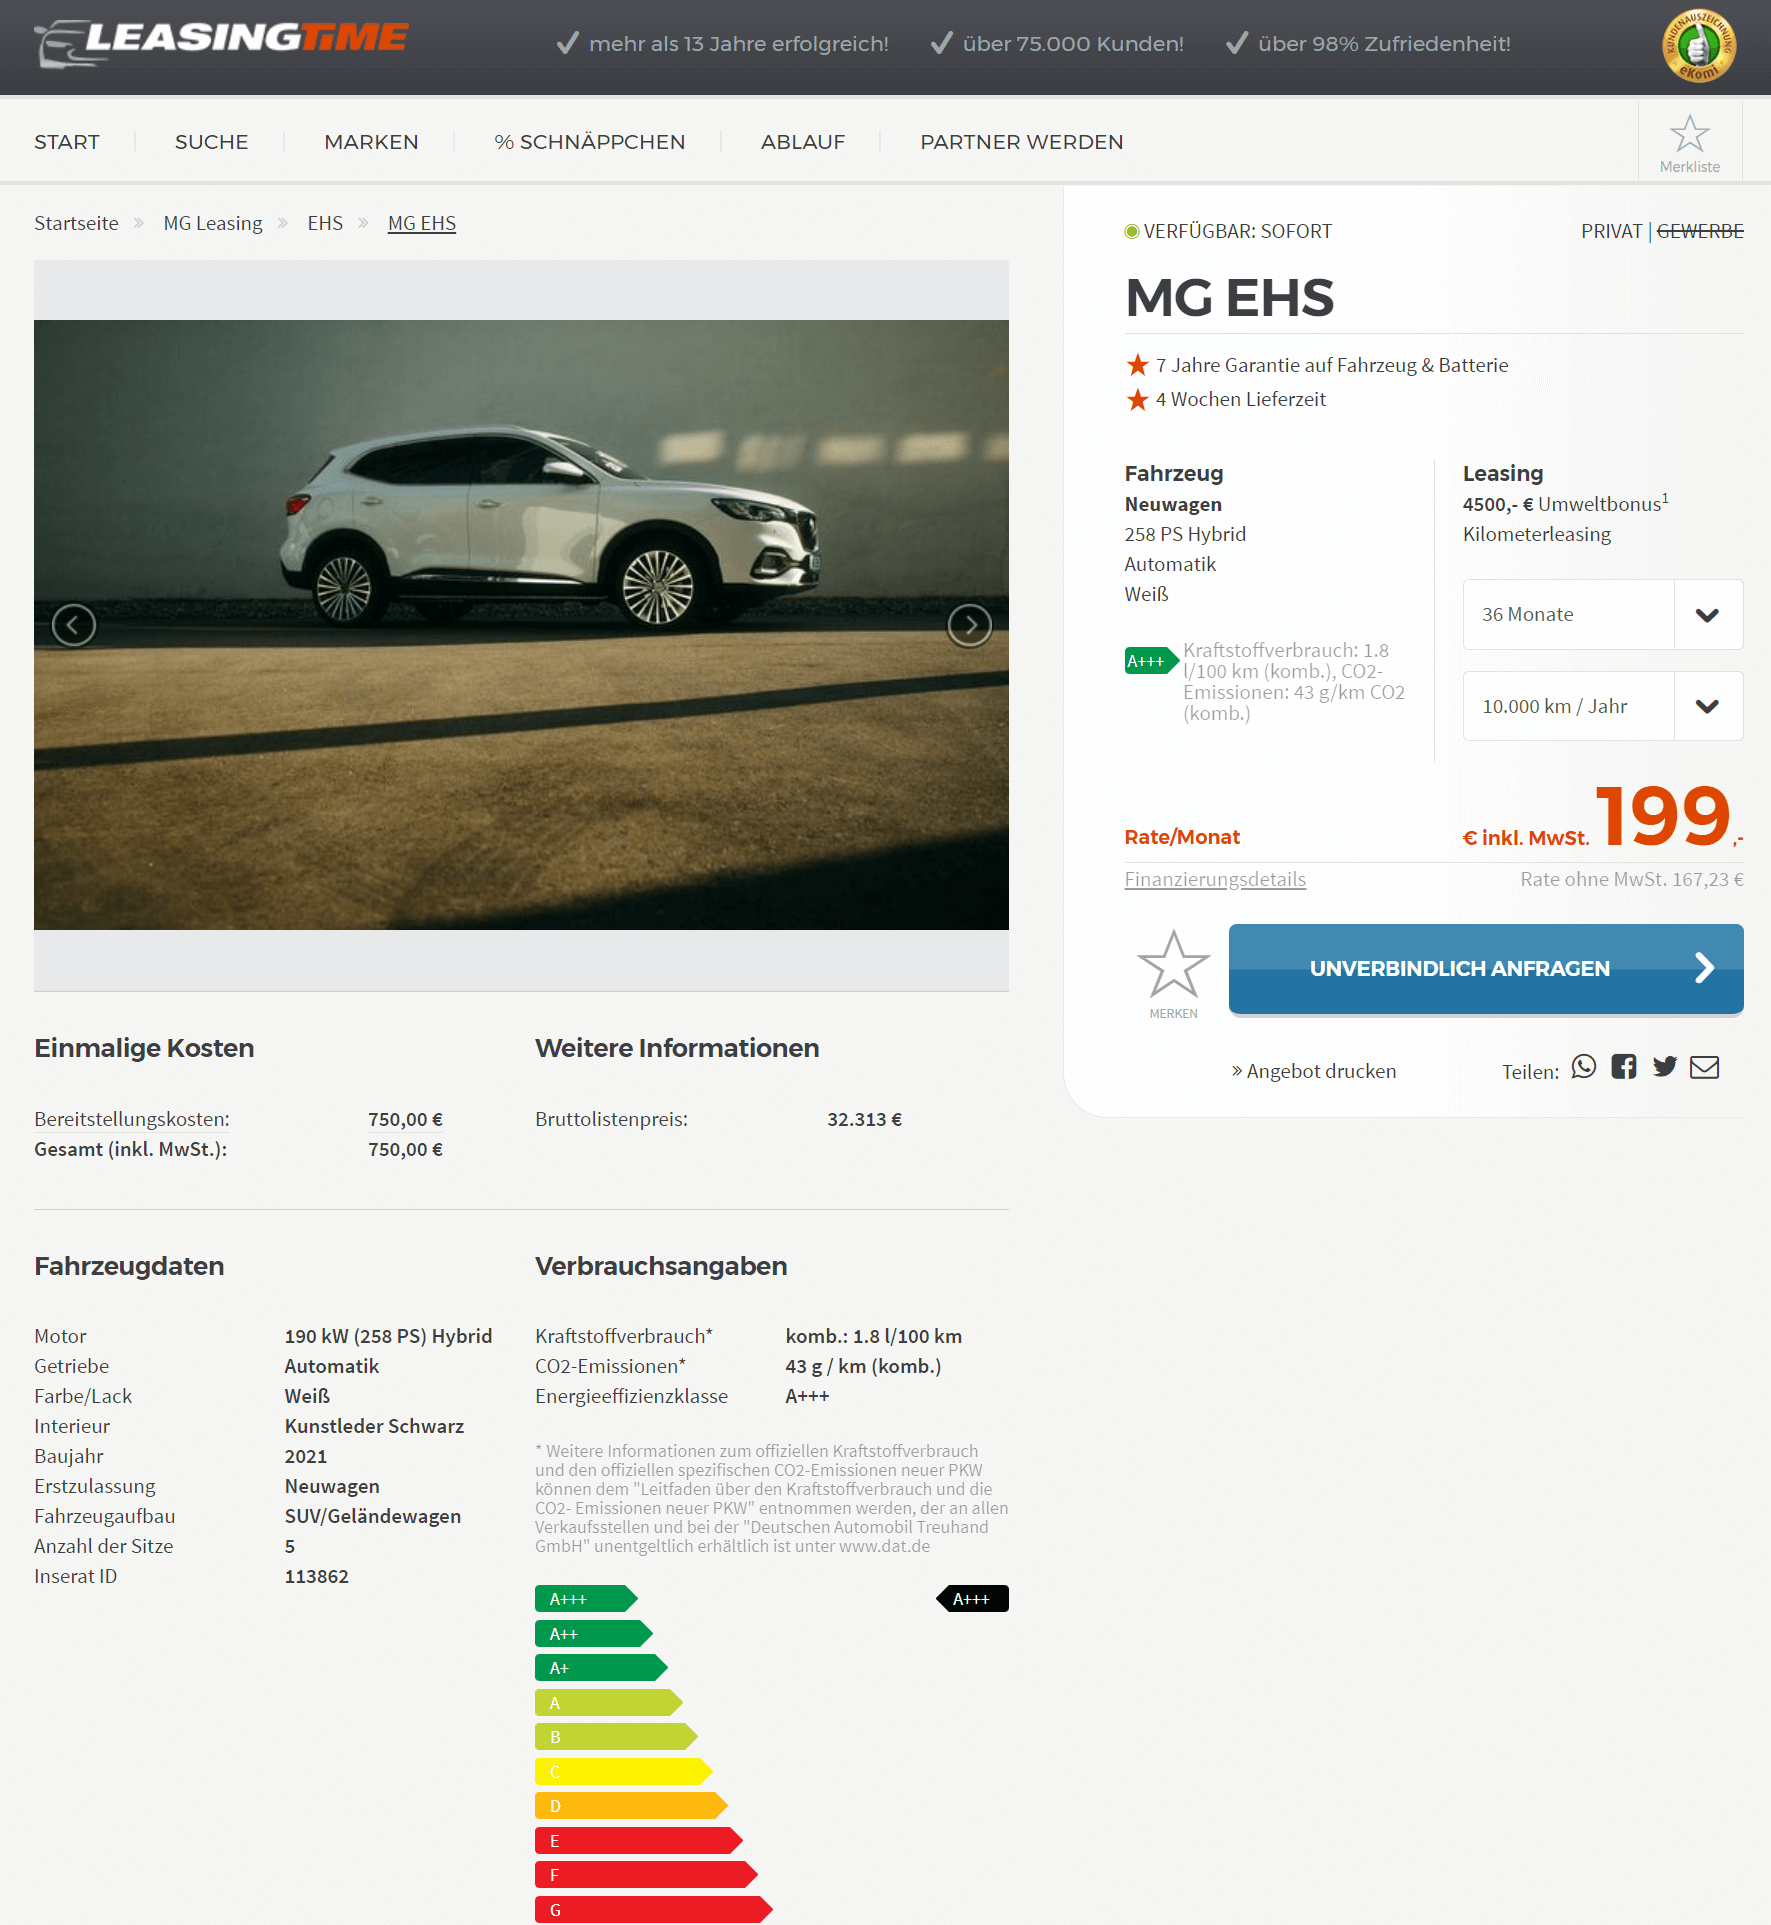The height and width of the screenshot is (1925, 1771).
Task: Click '190 kW (258 PS) Hybrid' motor value
Action: (388, 1336)
